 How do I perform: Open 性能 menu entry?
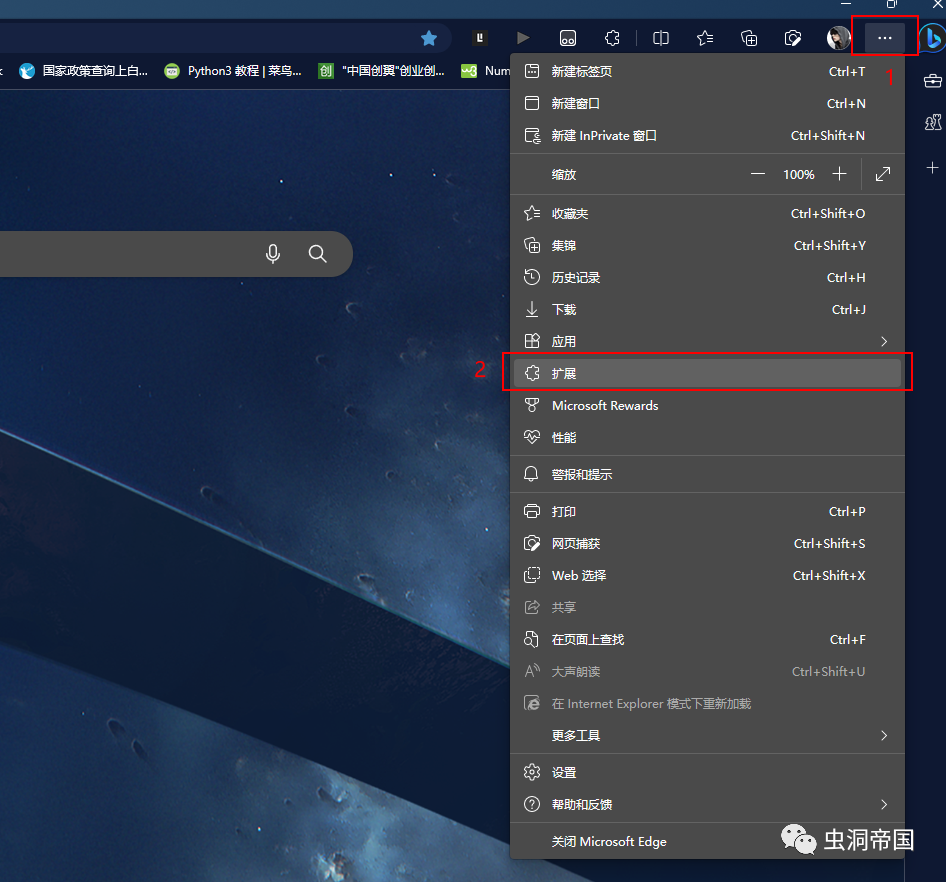click(707, 437)
